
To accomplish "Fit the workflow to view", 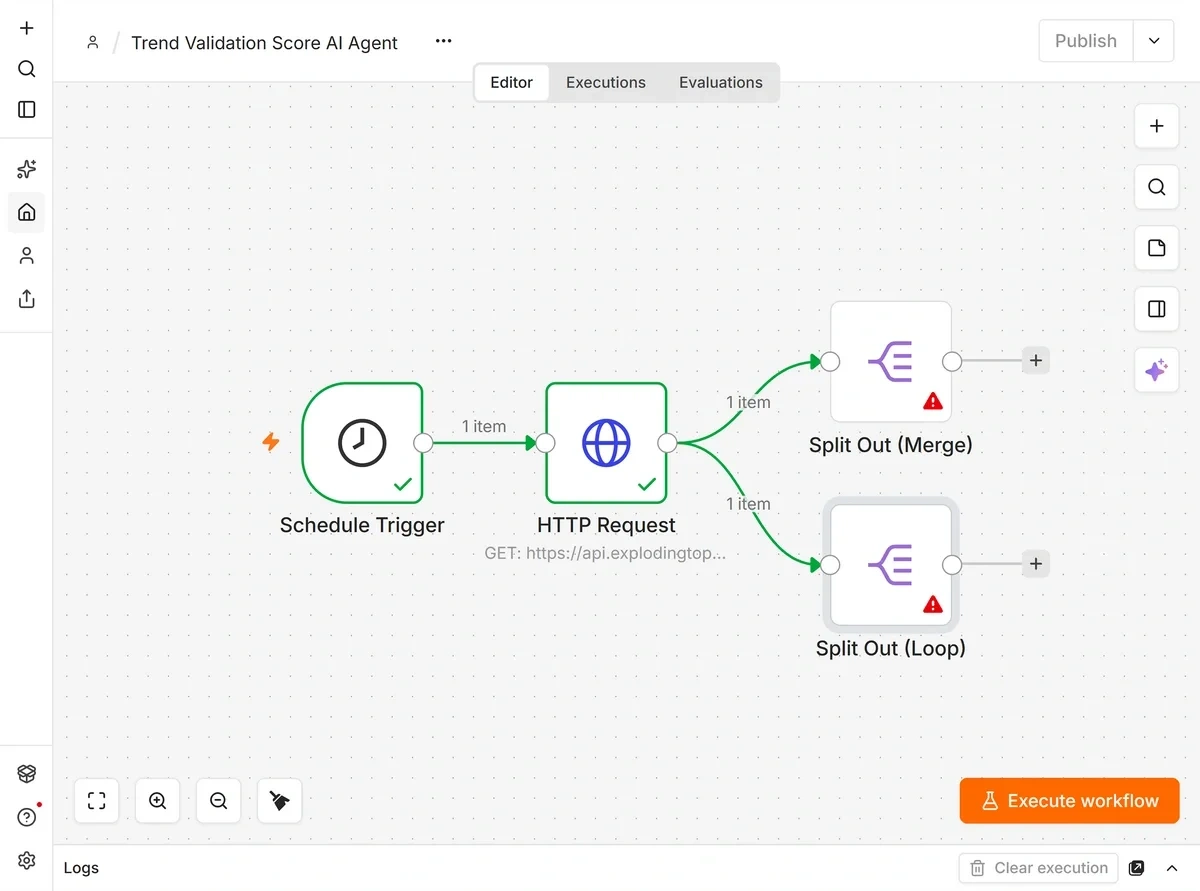I will (97, 801).
